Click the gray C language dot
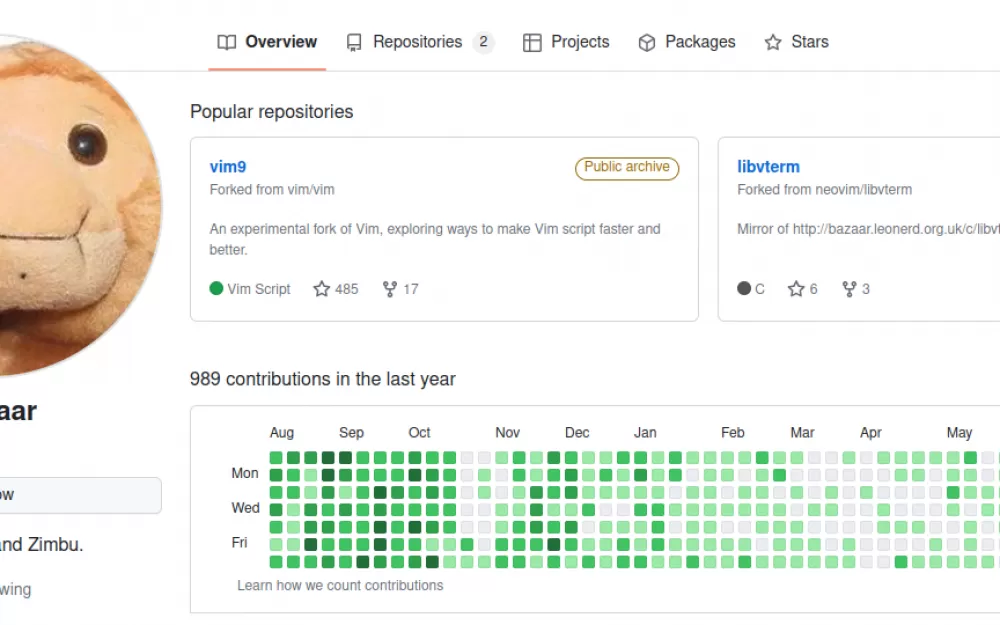 [744, 288]
